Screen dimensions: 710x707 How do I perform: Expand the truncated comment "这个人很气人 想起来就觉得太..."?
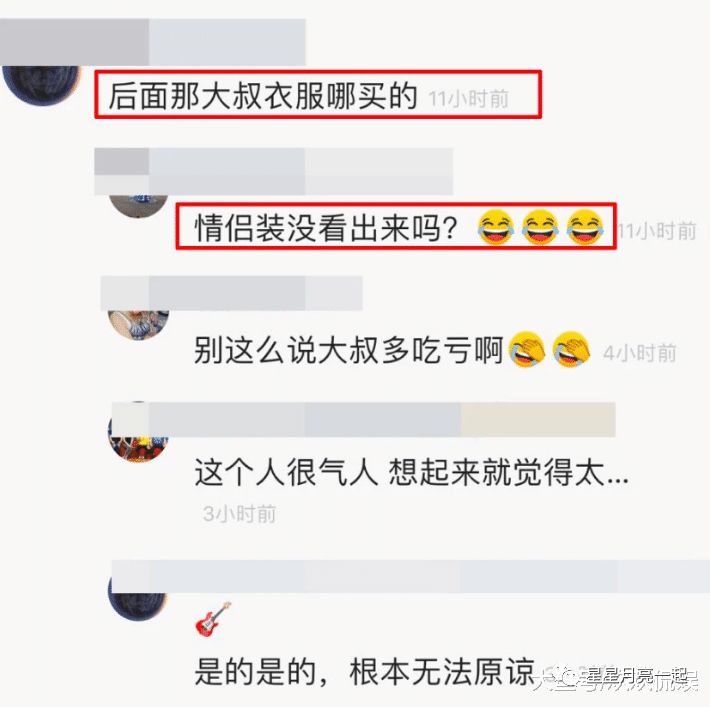point(412,472)
